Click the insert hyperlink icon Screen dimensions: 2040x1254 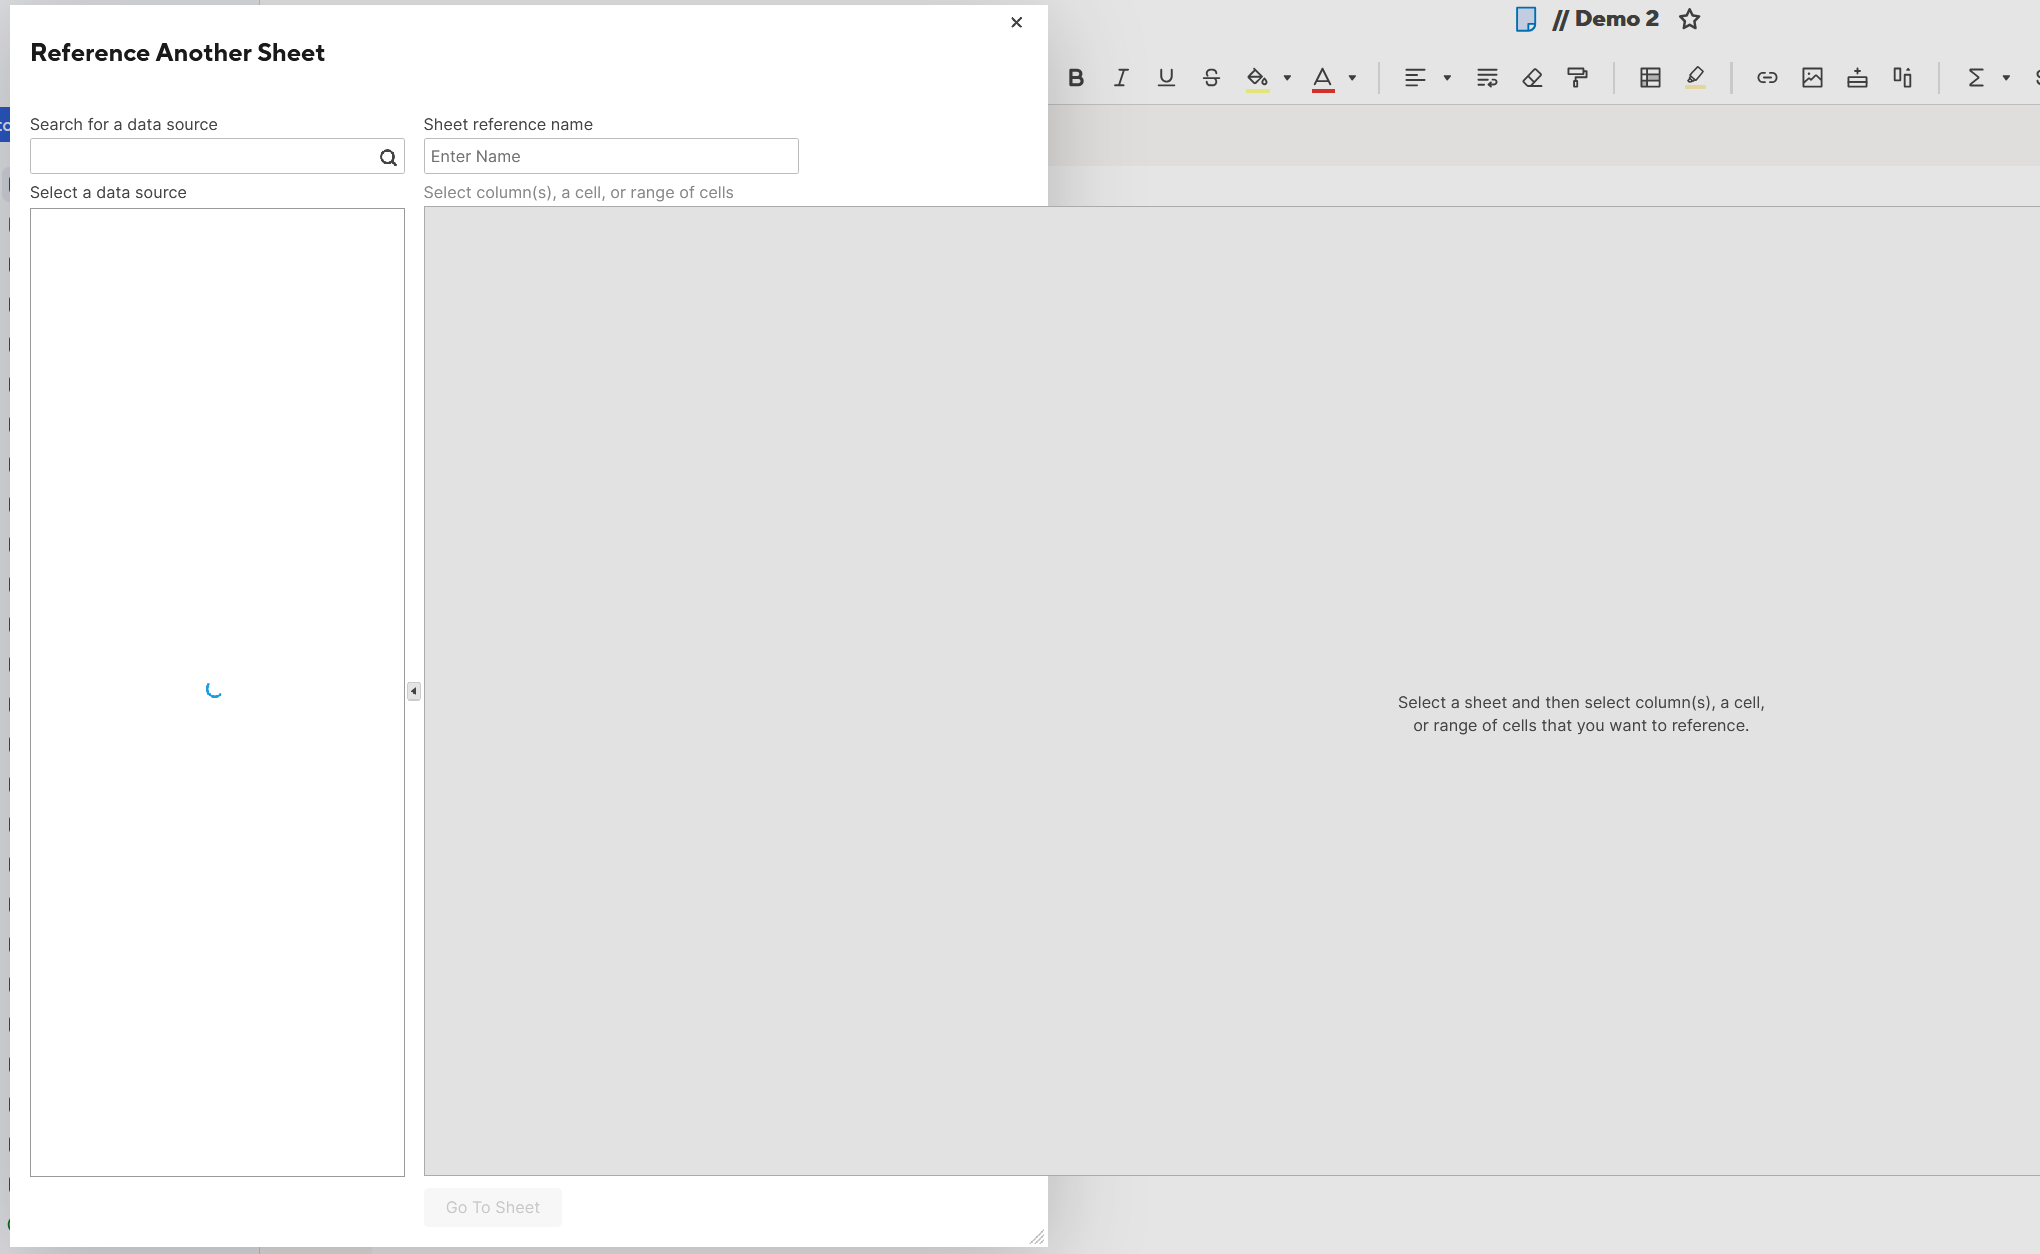coord(1767,78)
